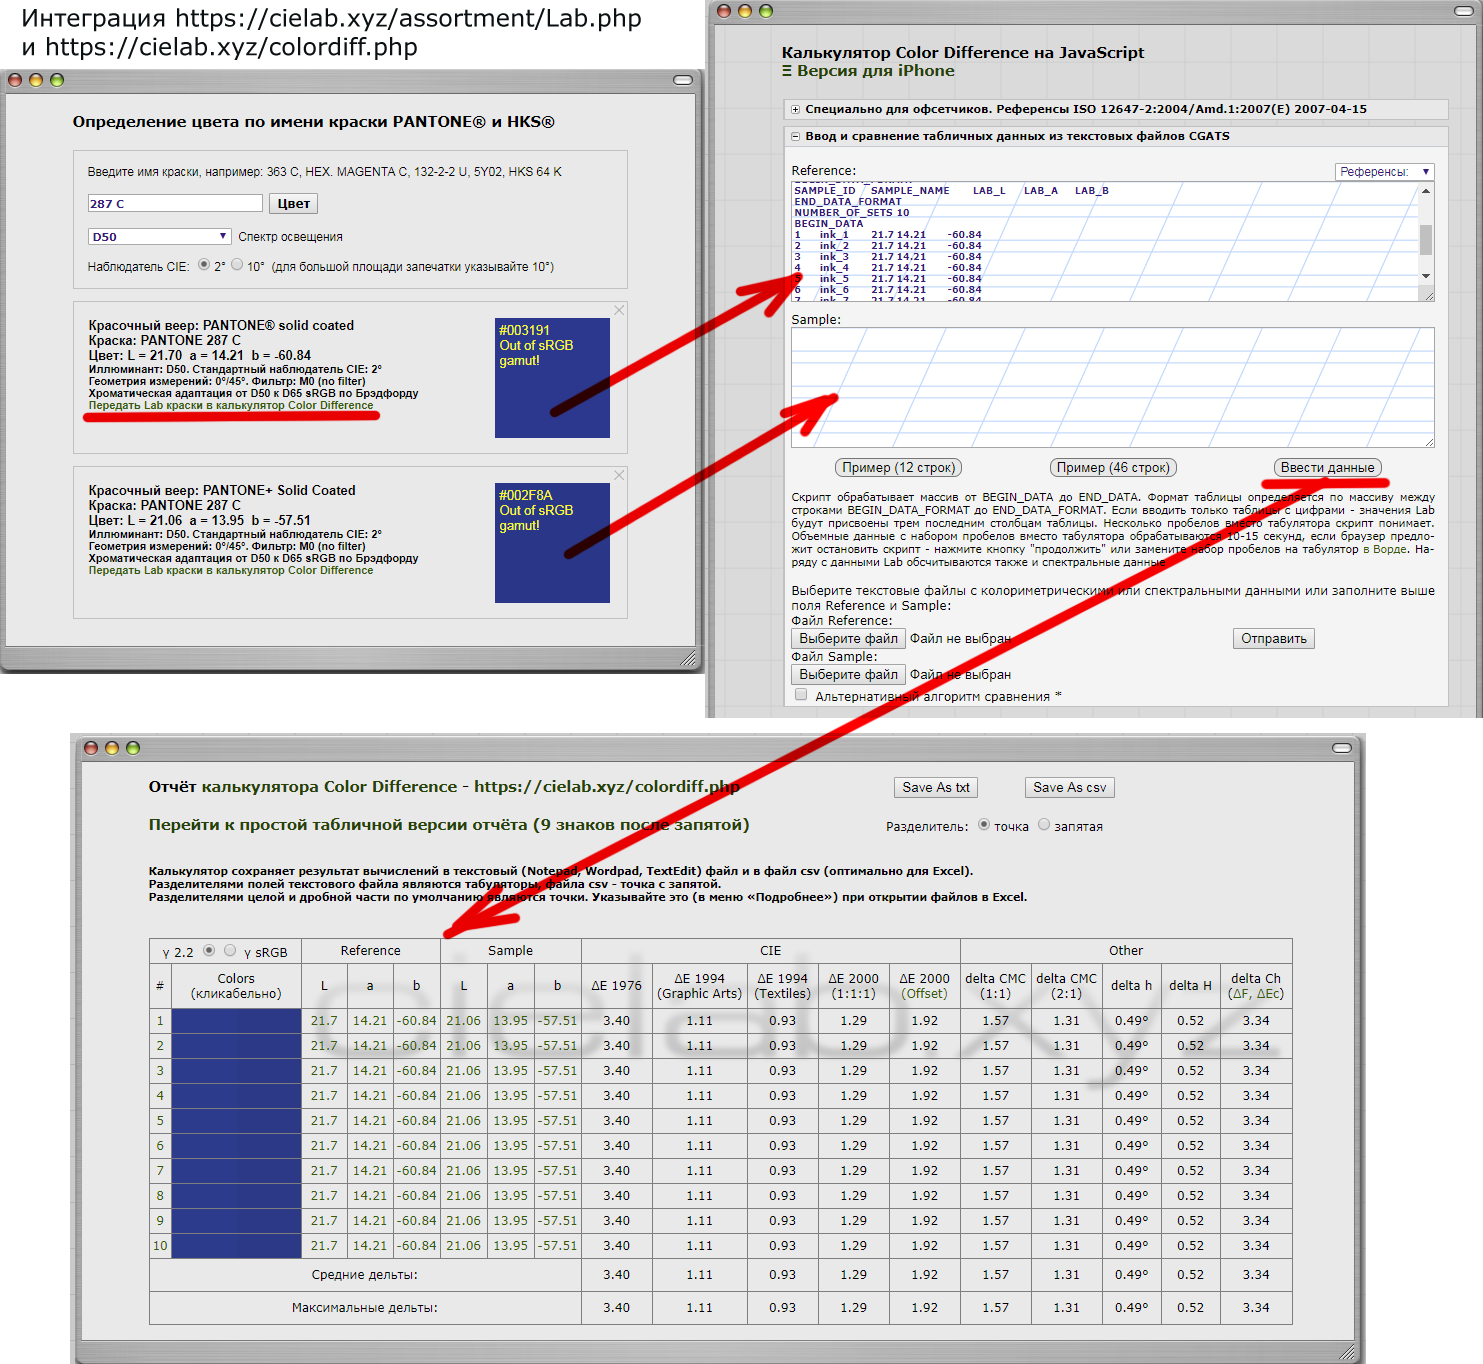Click the ink name field containing 287 C
The width and height of the screenshot is (1483, 1364).
click(175, 204)
